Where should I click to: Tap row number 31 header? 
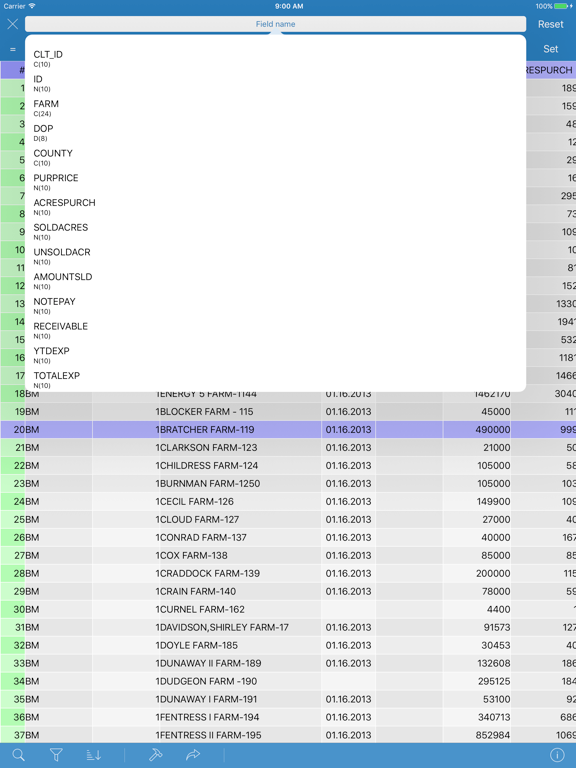point(13,627)
